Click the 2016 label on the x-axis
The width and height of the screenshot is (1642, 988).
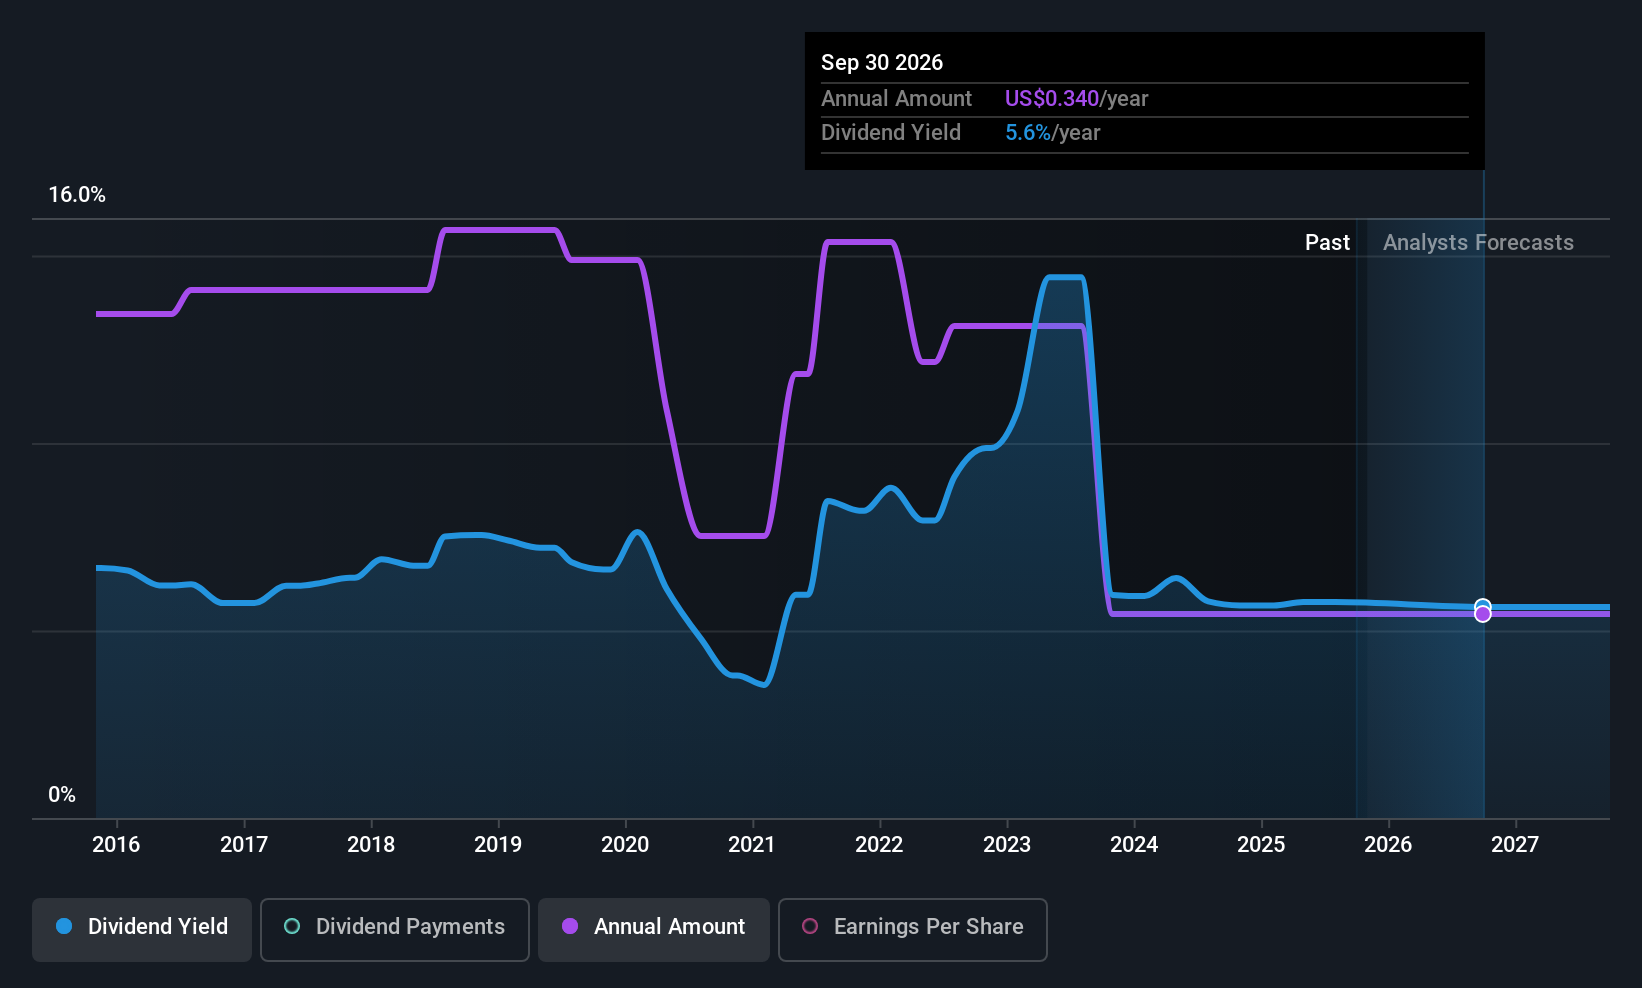(116, 845)
